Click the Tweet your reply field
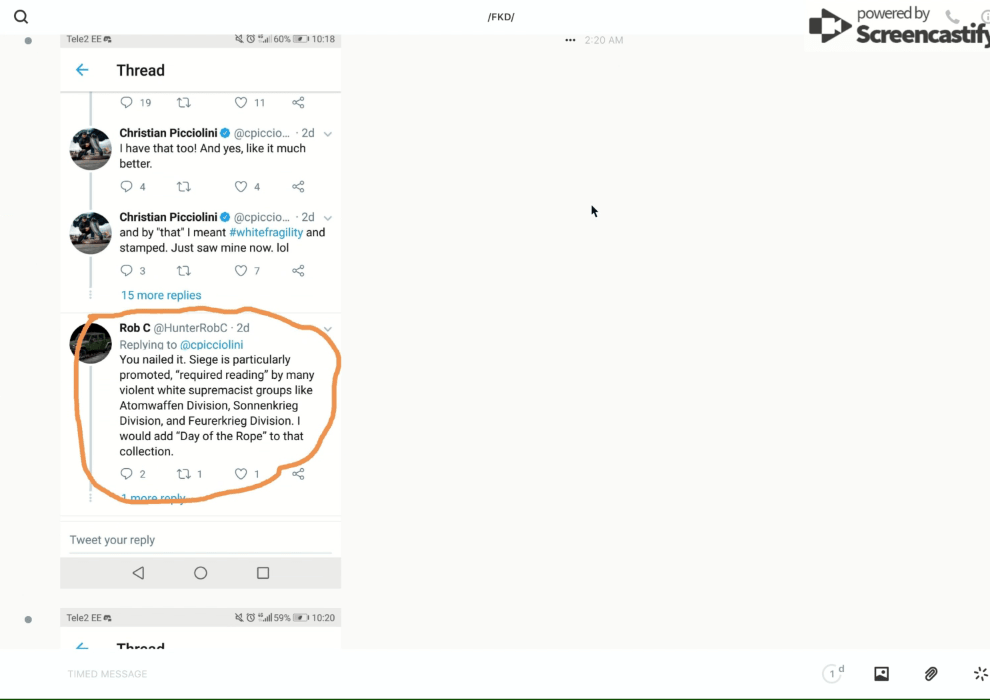This screenshot has height=700, width=990. point(200,540)
